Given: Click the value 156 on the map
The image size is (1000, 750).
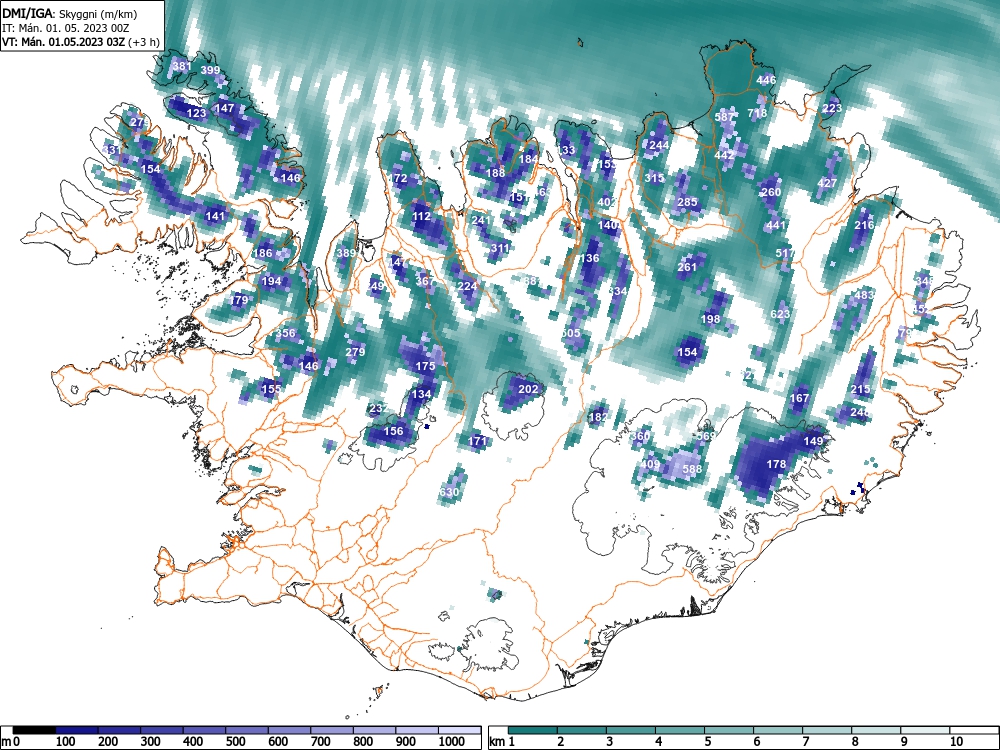Looking at the screenshot, I should 393,431.
